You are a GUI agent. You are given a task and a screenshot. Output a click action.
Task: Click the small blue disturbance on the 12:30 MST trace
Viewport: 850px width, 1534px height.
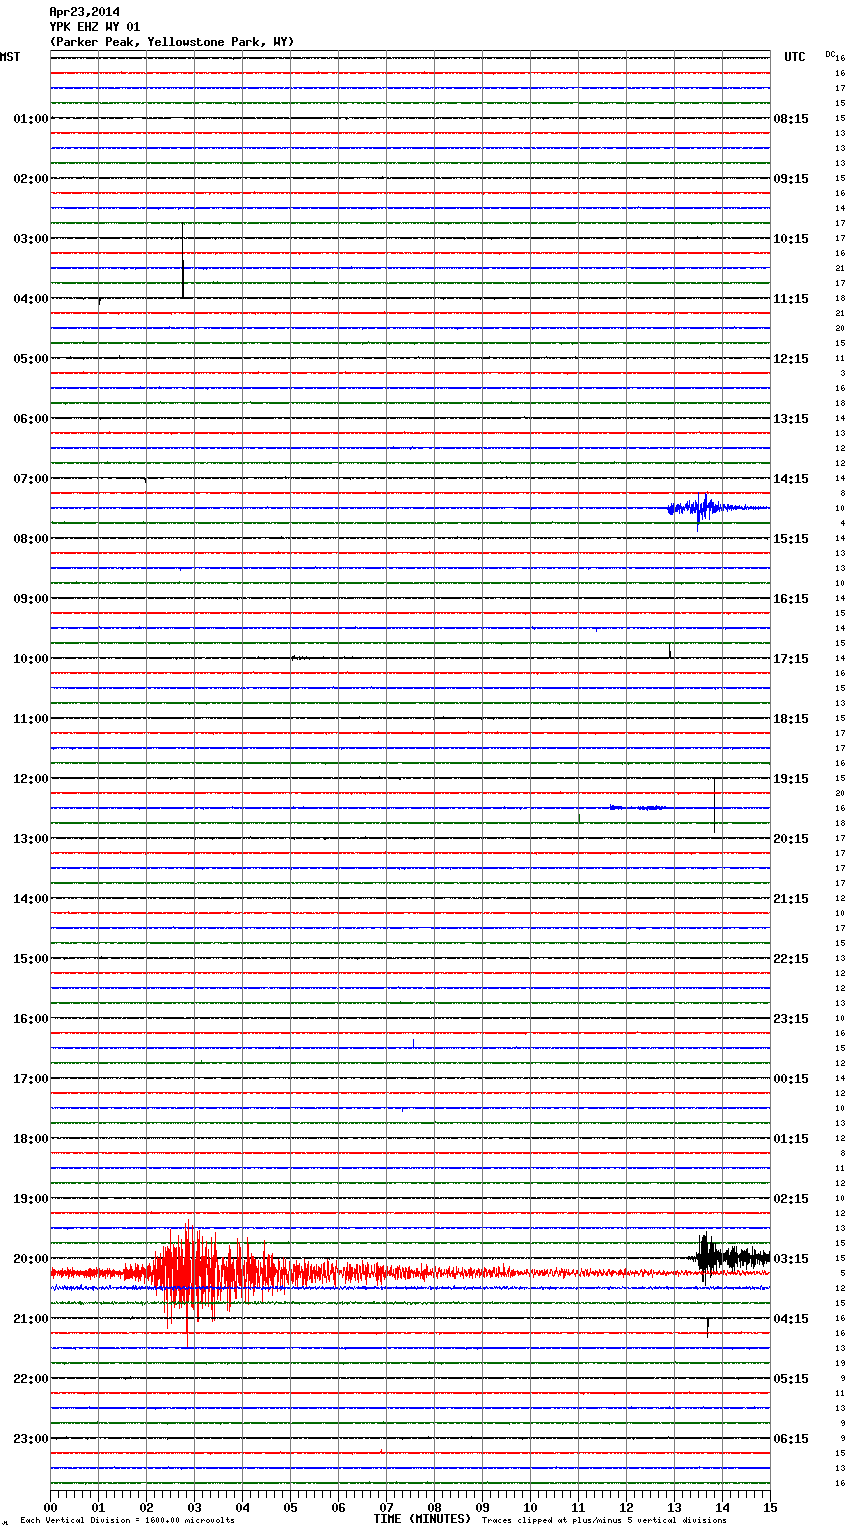(638, 807)
